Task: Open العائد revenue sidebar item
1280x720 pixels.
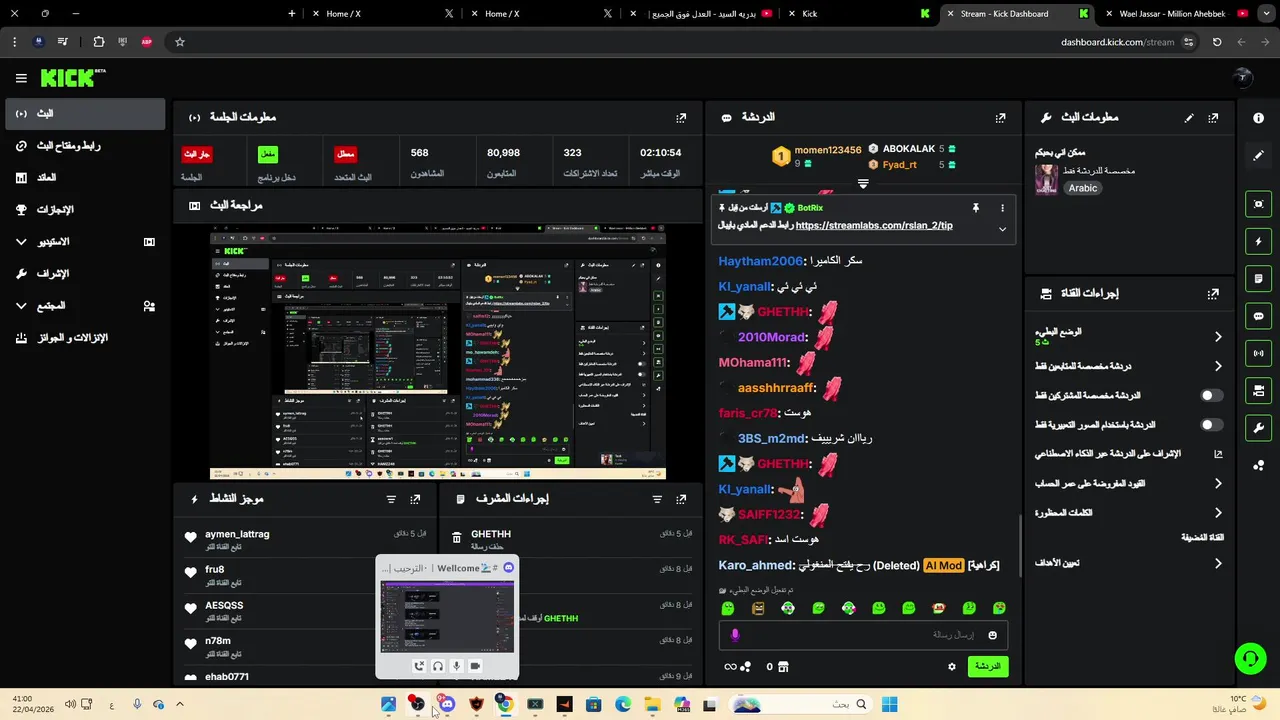Action: [x=86, y=178]
